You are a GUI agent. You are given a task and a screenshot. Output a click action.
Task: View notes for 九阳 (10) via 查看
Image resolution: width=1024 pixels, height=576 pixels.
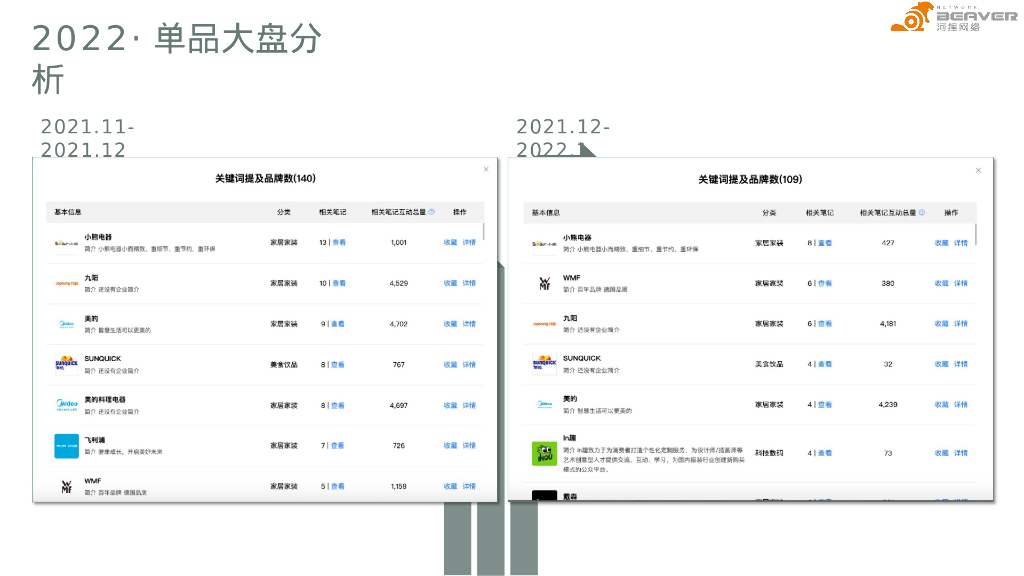click(339, 283)
